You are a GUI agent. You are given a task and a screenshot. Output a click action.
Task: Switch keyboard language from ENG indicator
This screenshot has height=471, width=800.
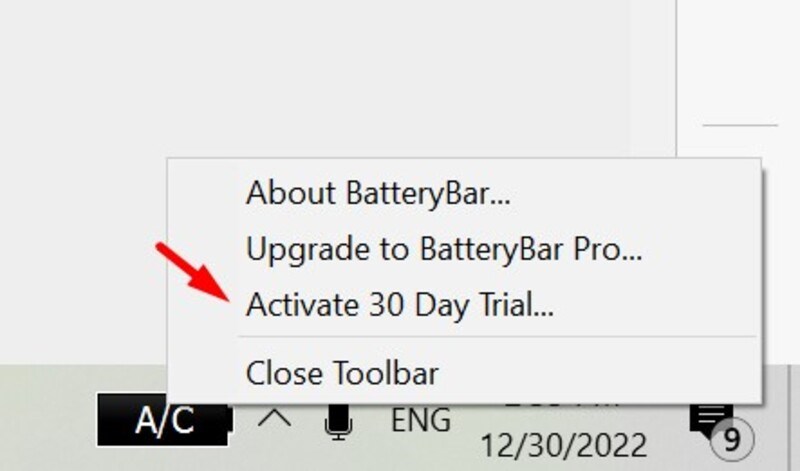[420, 420]
